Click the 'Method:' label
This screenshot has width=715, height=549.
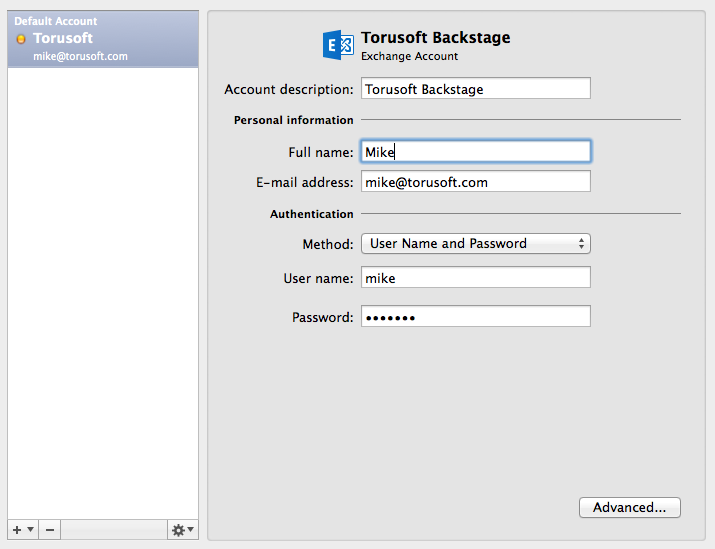click(328, 244)
